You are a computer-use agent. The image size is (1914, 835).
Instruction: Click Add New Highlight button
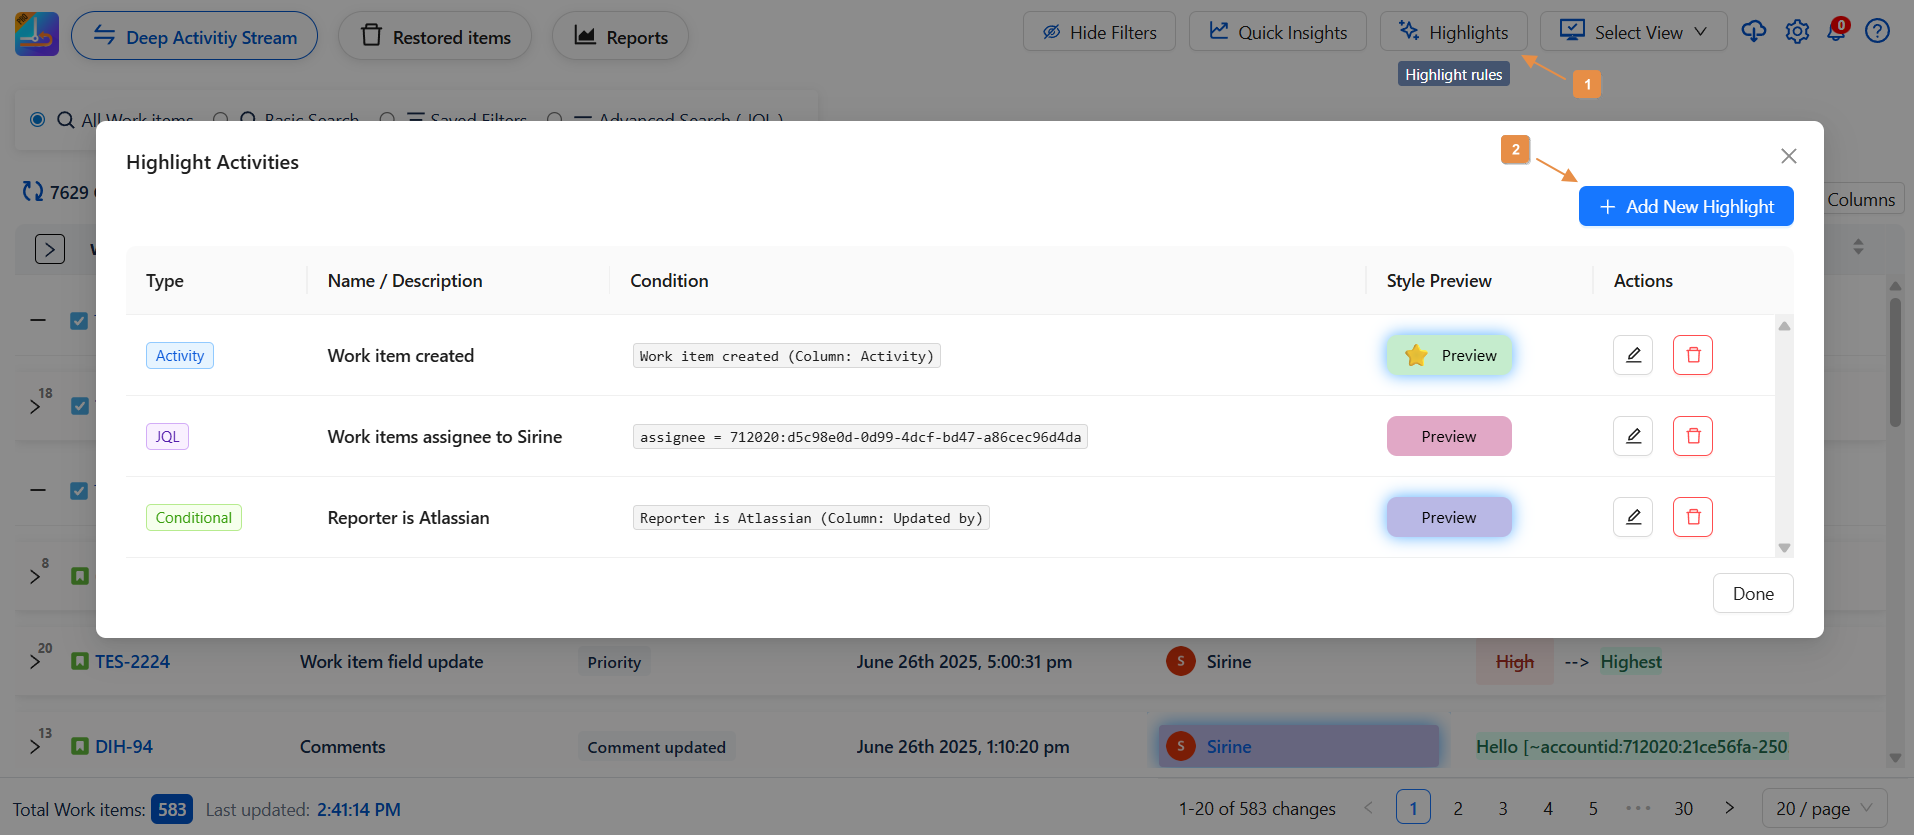coord(1685,207)
